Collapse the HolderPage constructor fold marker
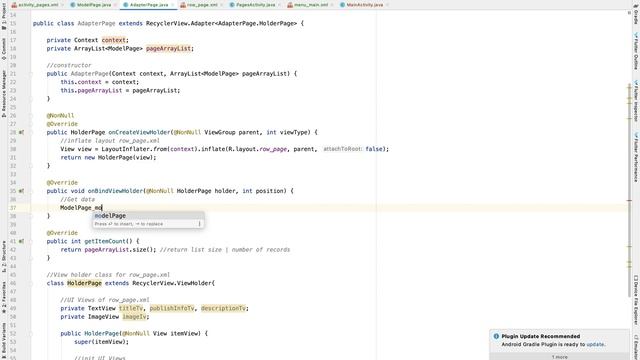Image resolution: width=640 pixels, height=360 pixels. click(x=31, y=333)
